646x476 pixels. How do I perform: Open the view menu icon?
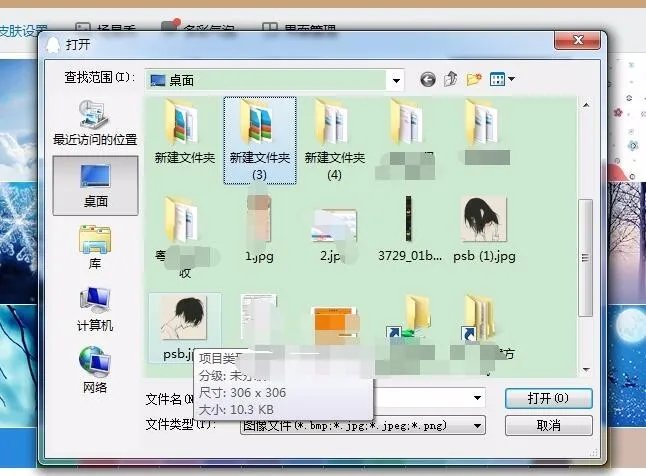tap(497, 79)
